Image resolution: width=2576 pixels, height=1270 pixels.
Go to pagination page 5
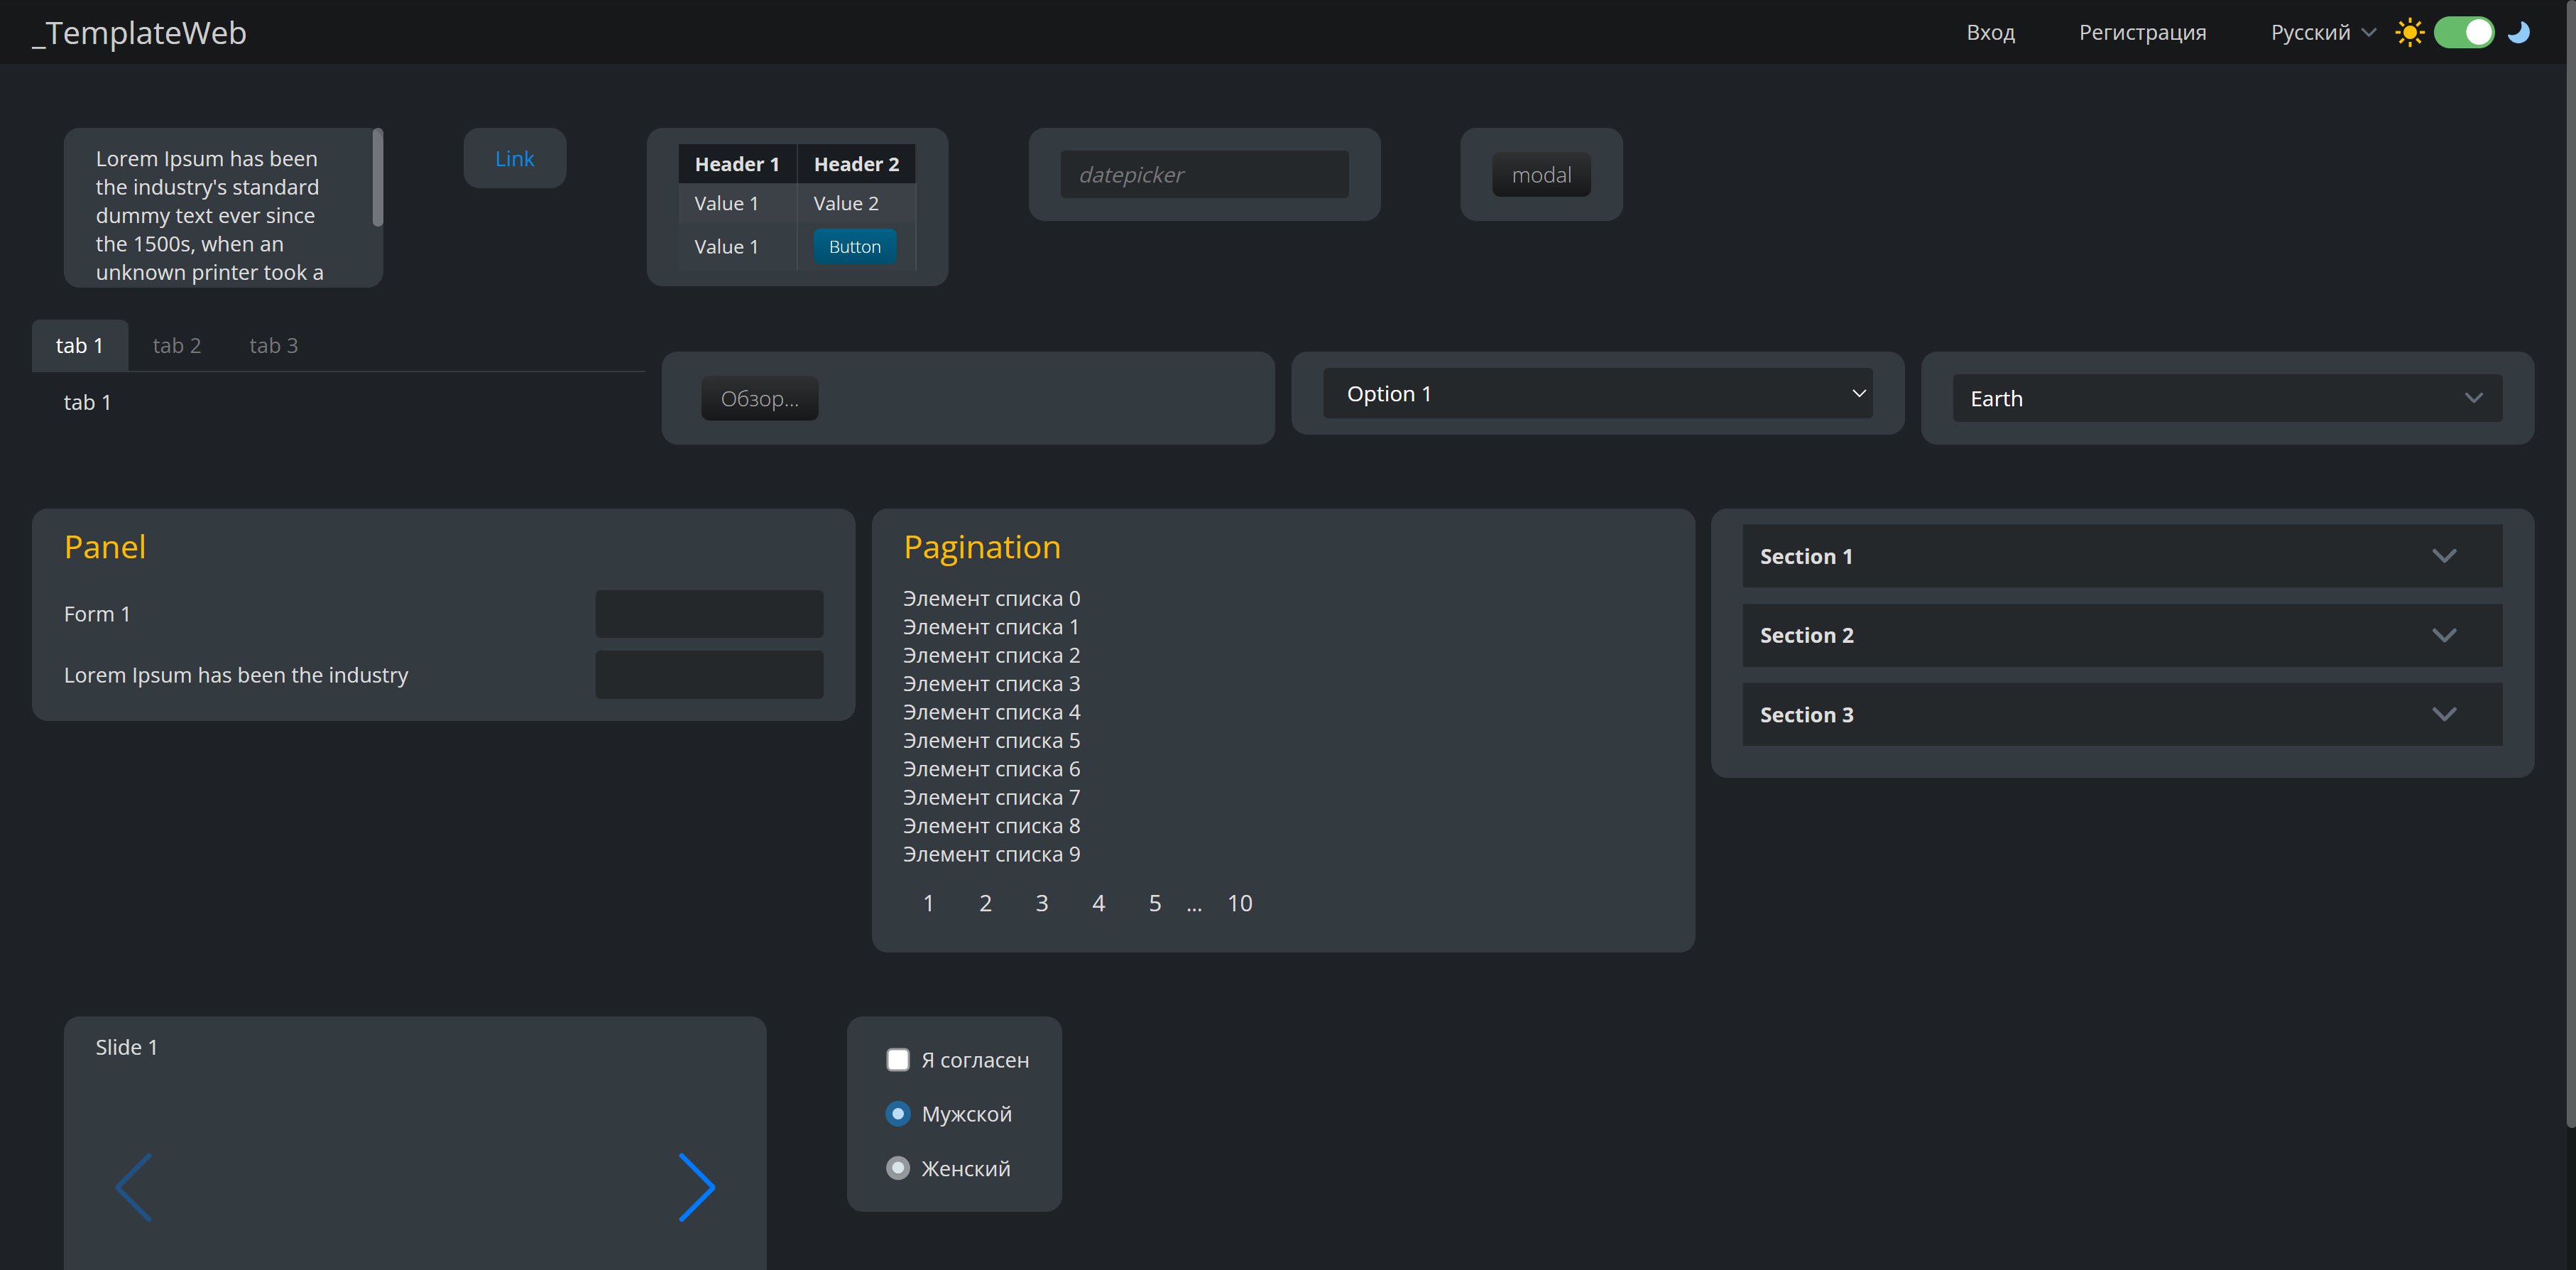pos(1154,903)
